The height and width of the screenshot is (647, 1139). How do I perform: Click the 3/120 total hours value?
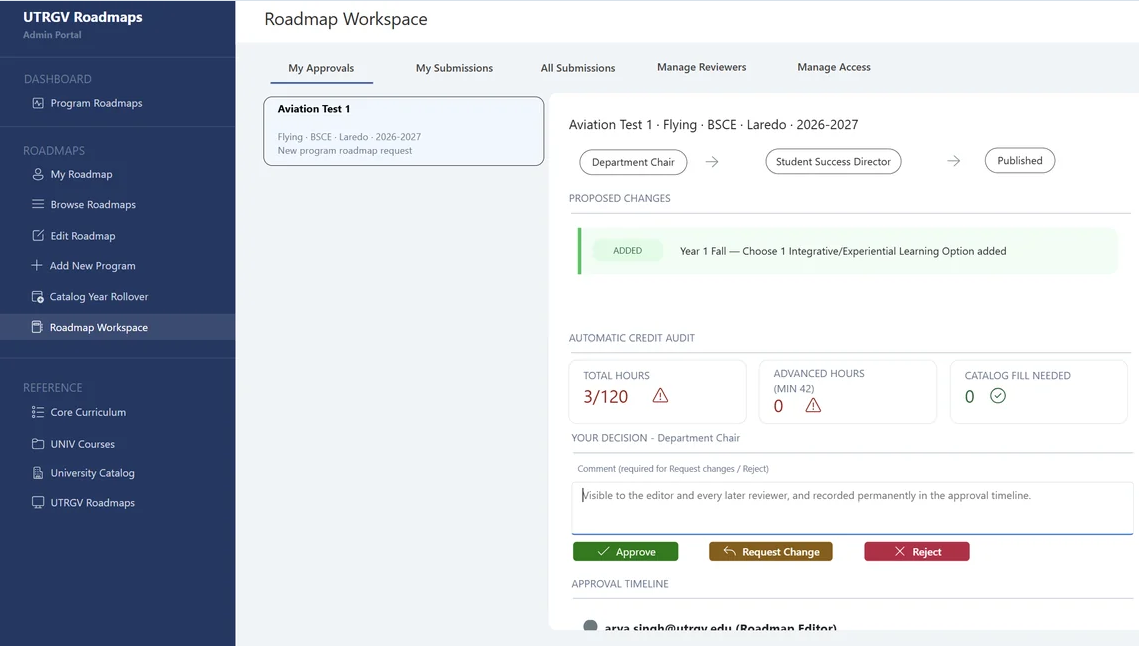[x=605, y=396]
